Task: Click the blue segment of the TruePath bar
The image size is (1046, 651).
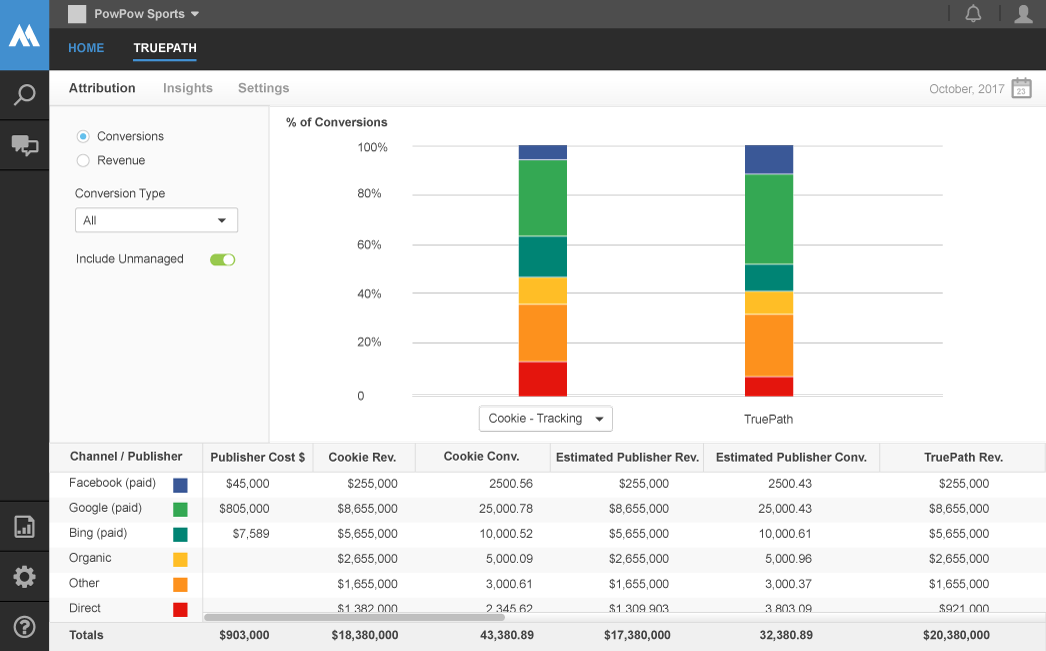Action: pyautogui.click(x=768, y=159)
